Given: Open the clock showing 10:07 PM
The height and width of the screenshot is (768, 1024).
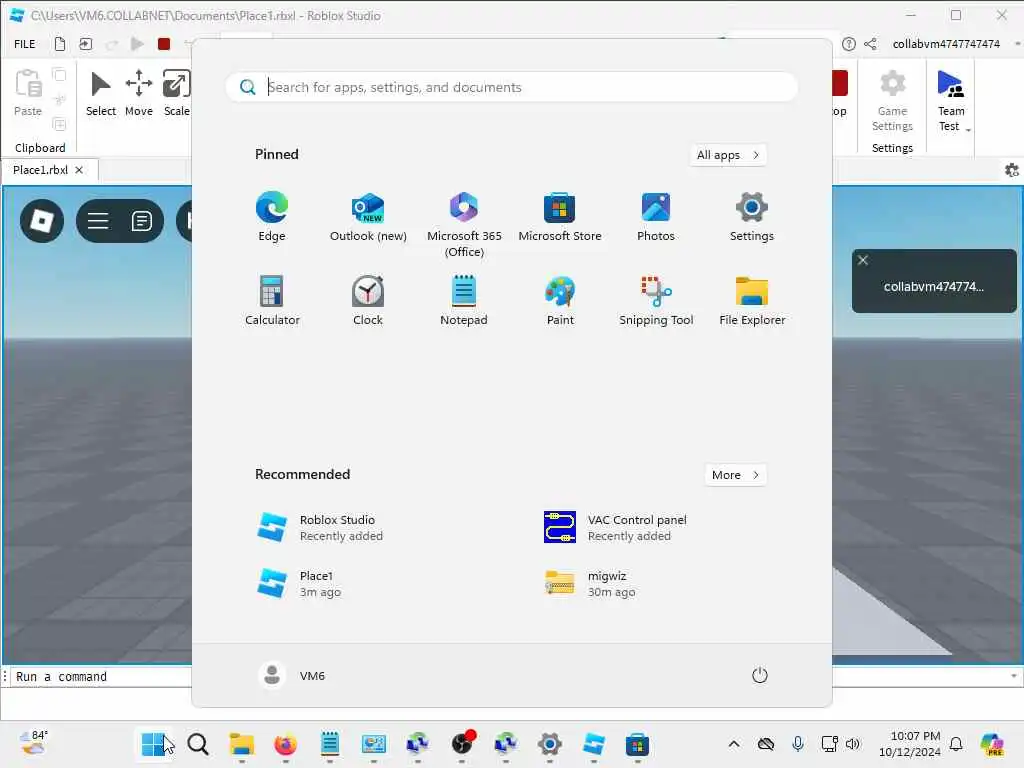Looking at the screenshot, I should pos(910,744).
